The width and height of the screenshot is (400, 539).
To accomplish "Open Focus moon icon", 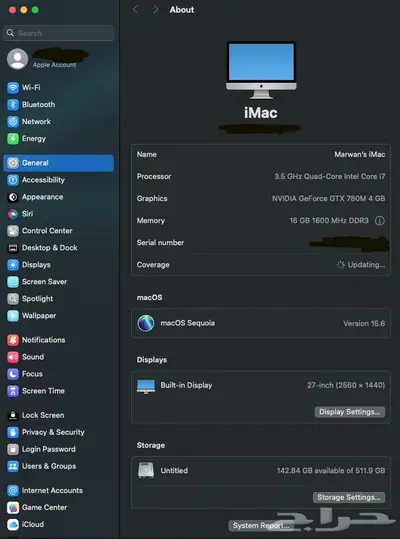I will (x=13, y=374).
